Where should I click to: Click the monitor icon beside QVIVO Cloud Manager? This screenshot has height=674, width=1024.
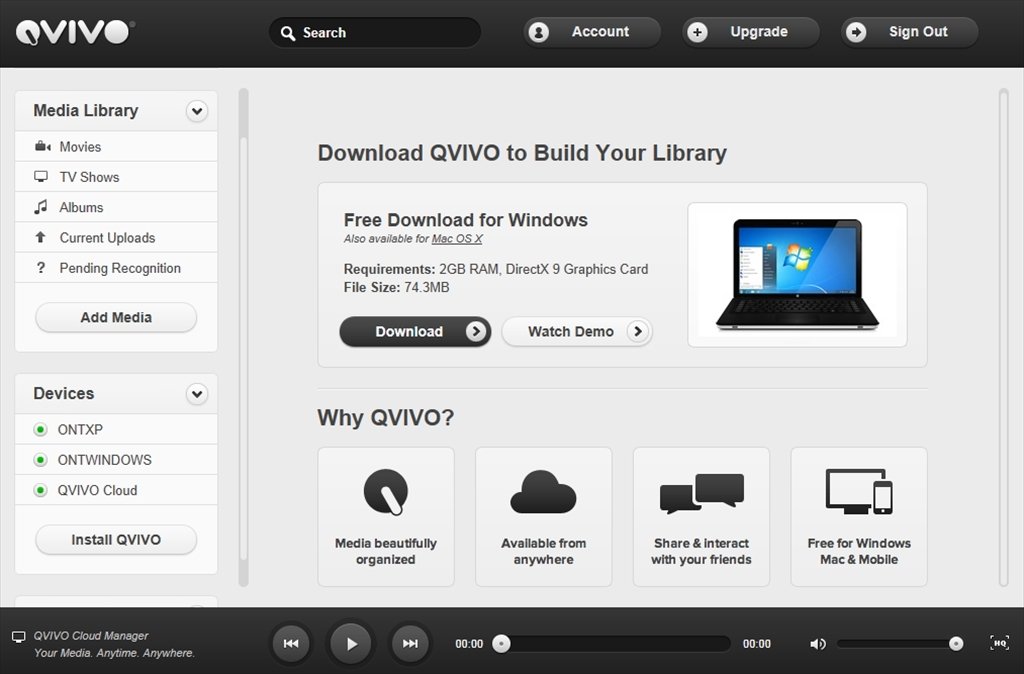[x=19, y=637]
